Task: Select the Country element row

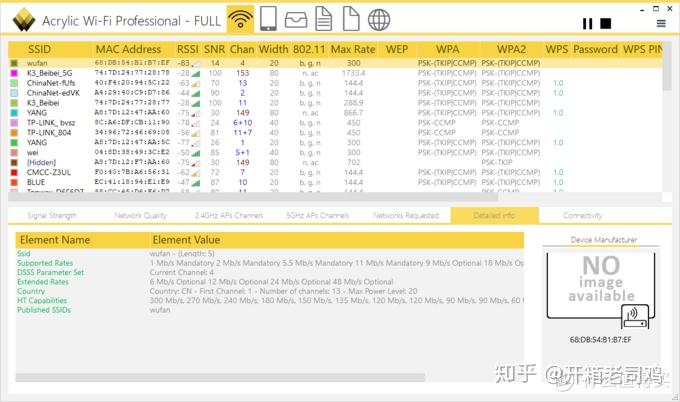Action: pyautogui.click(x=270, y=291)
